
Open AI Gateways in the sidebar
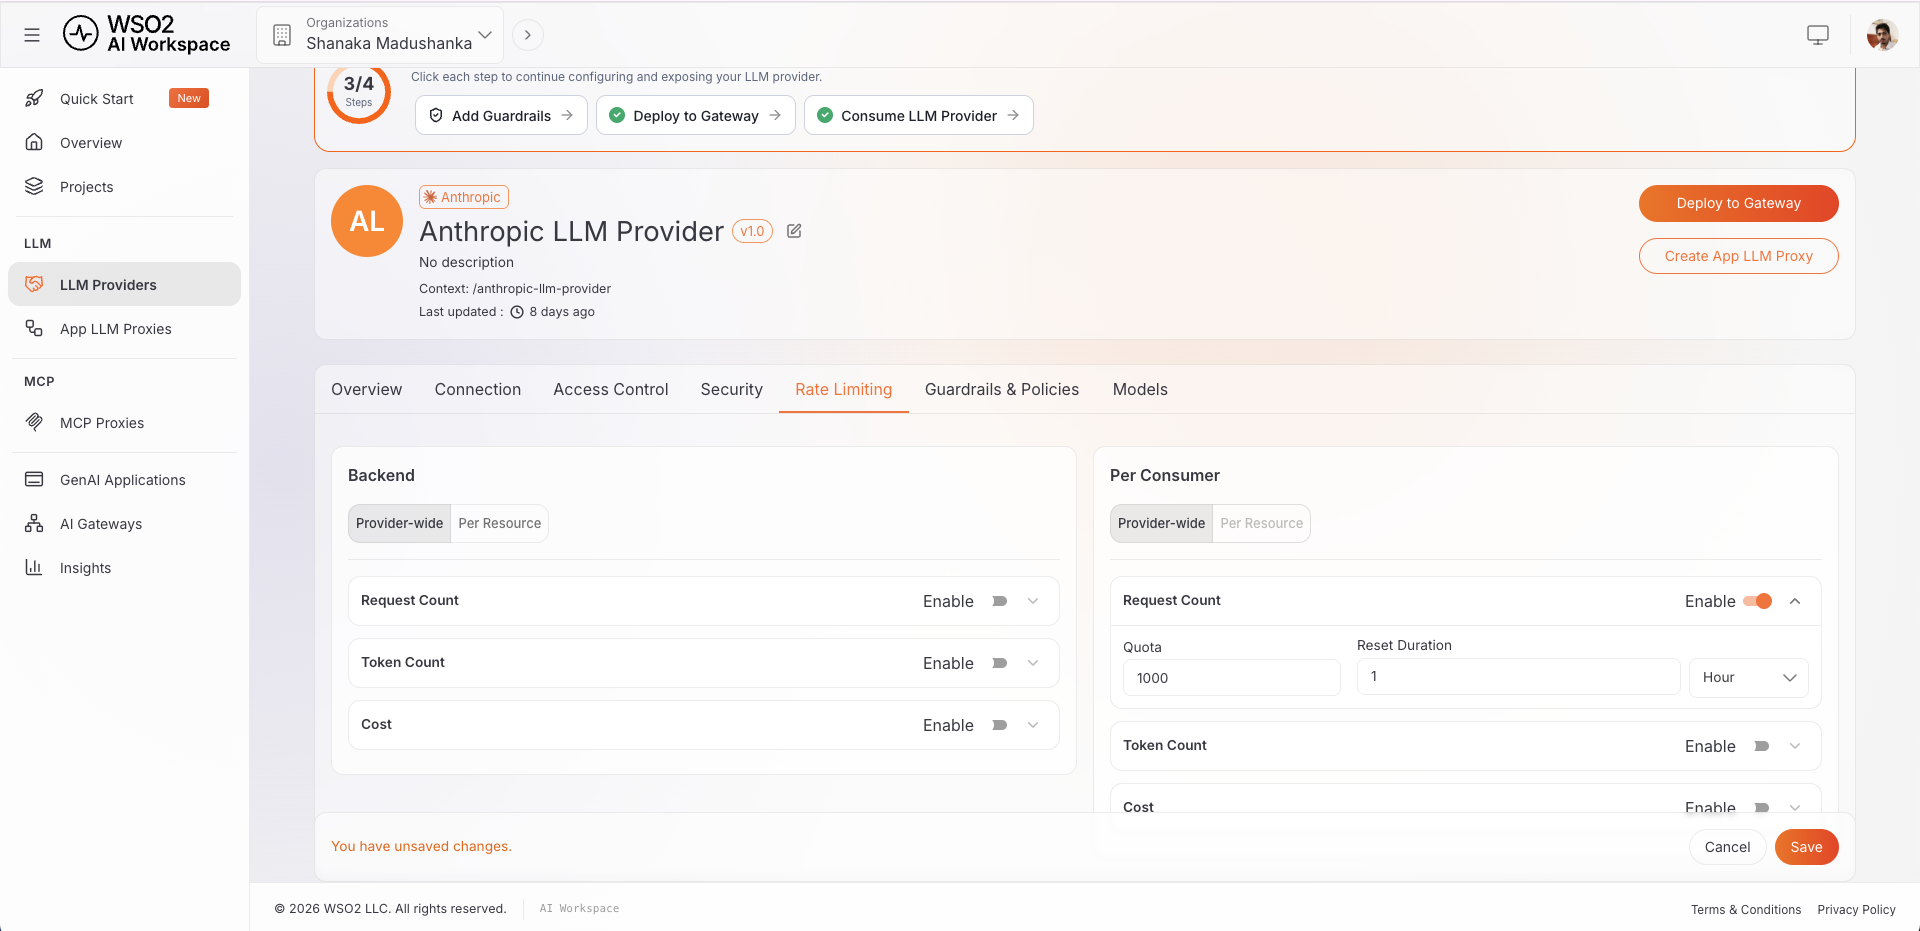coord(124,524)
